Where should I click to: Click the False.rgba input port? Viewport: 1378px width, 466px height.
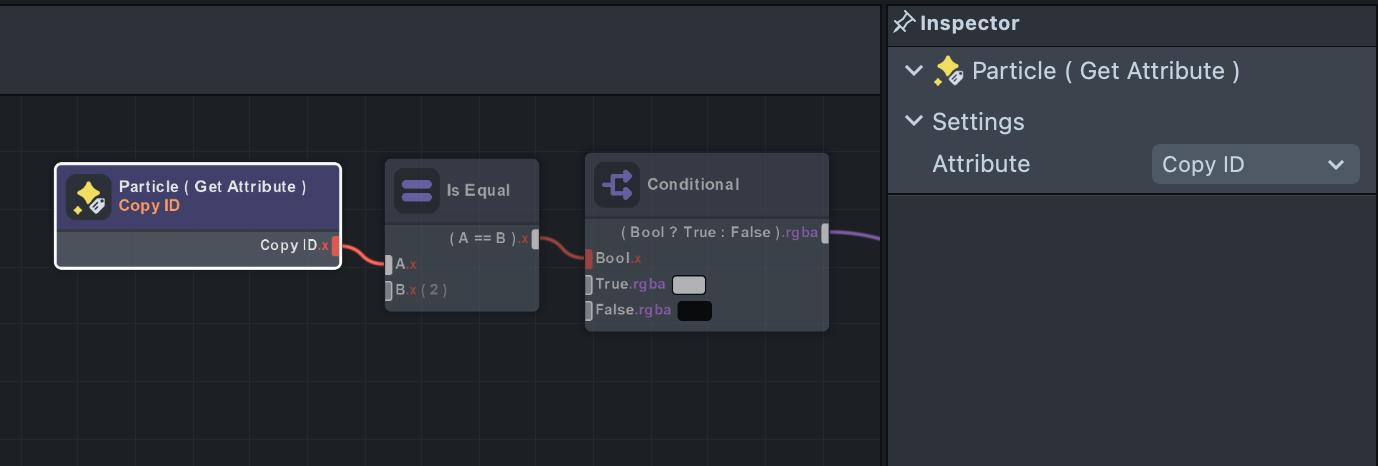tap(589, 311)
